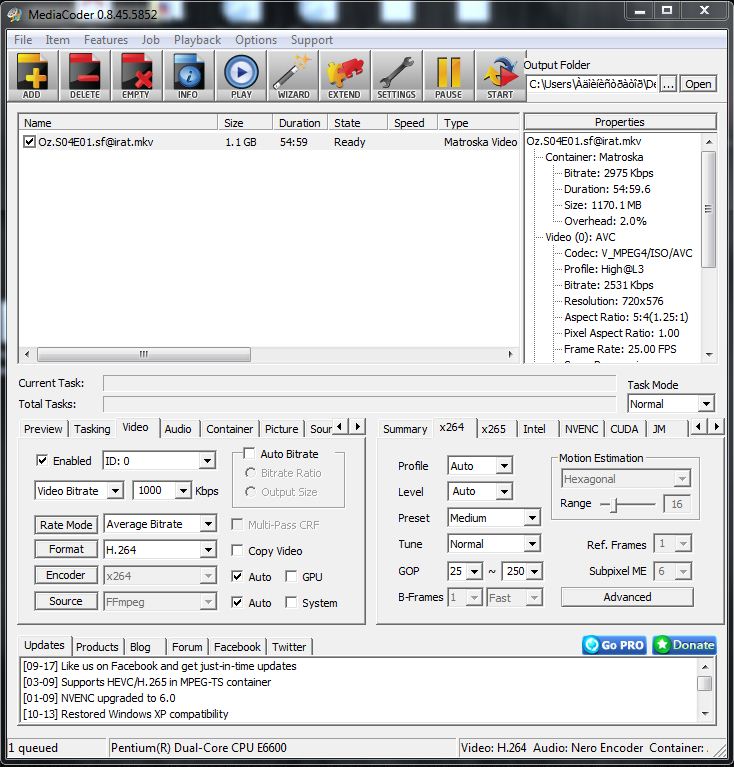734x767 pixels.
Task: Select the Container: Matroska tree item
Action: [x=594, y=157]
